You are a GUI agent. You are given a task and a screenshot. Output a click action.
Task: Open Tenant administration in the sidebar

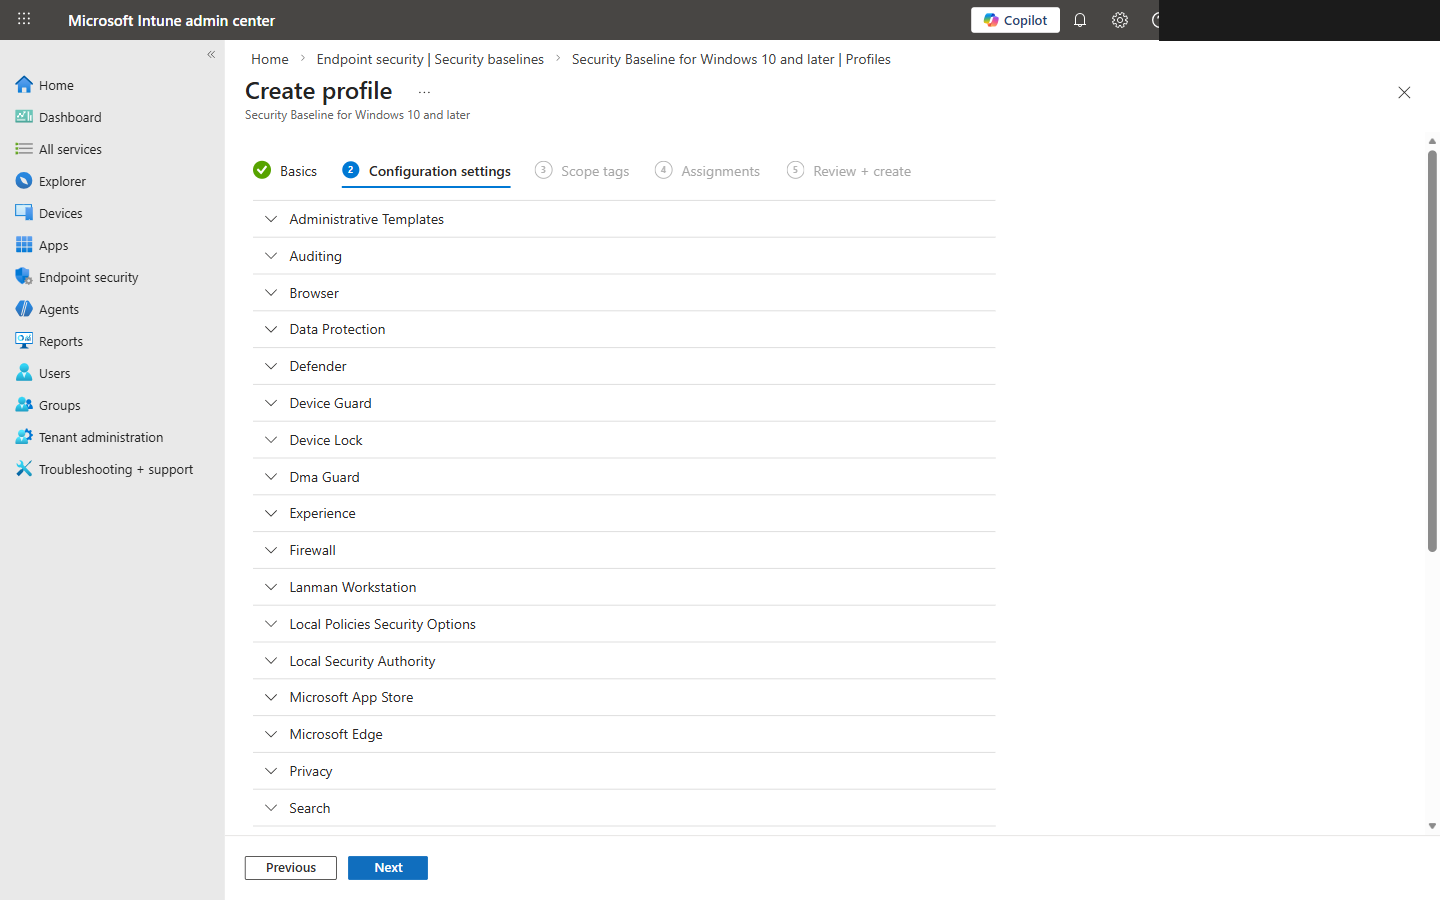click(x=101, y=436)
